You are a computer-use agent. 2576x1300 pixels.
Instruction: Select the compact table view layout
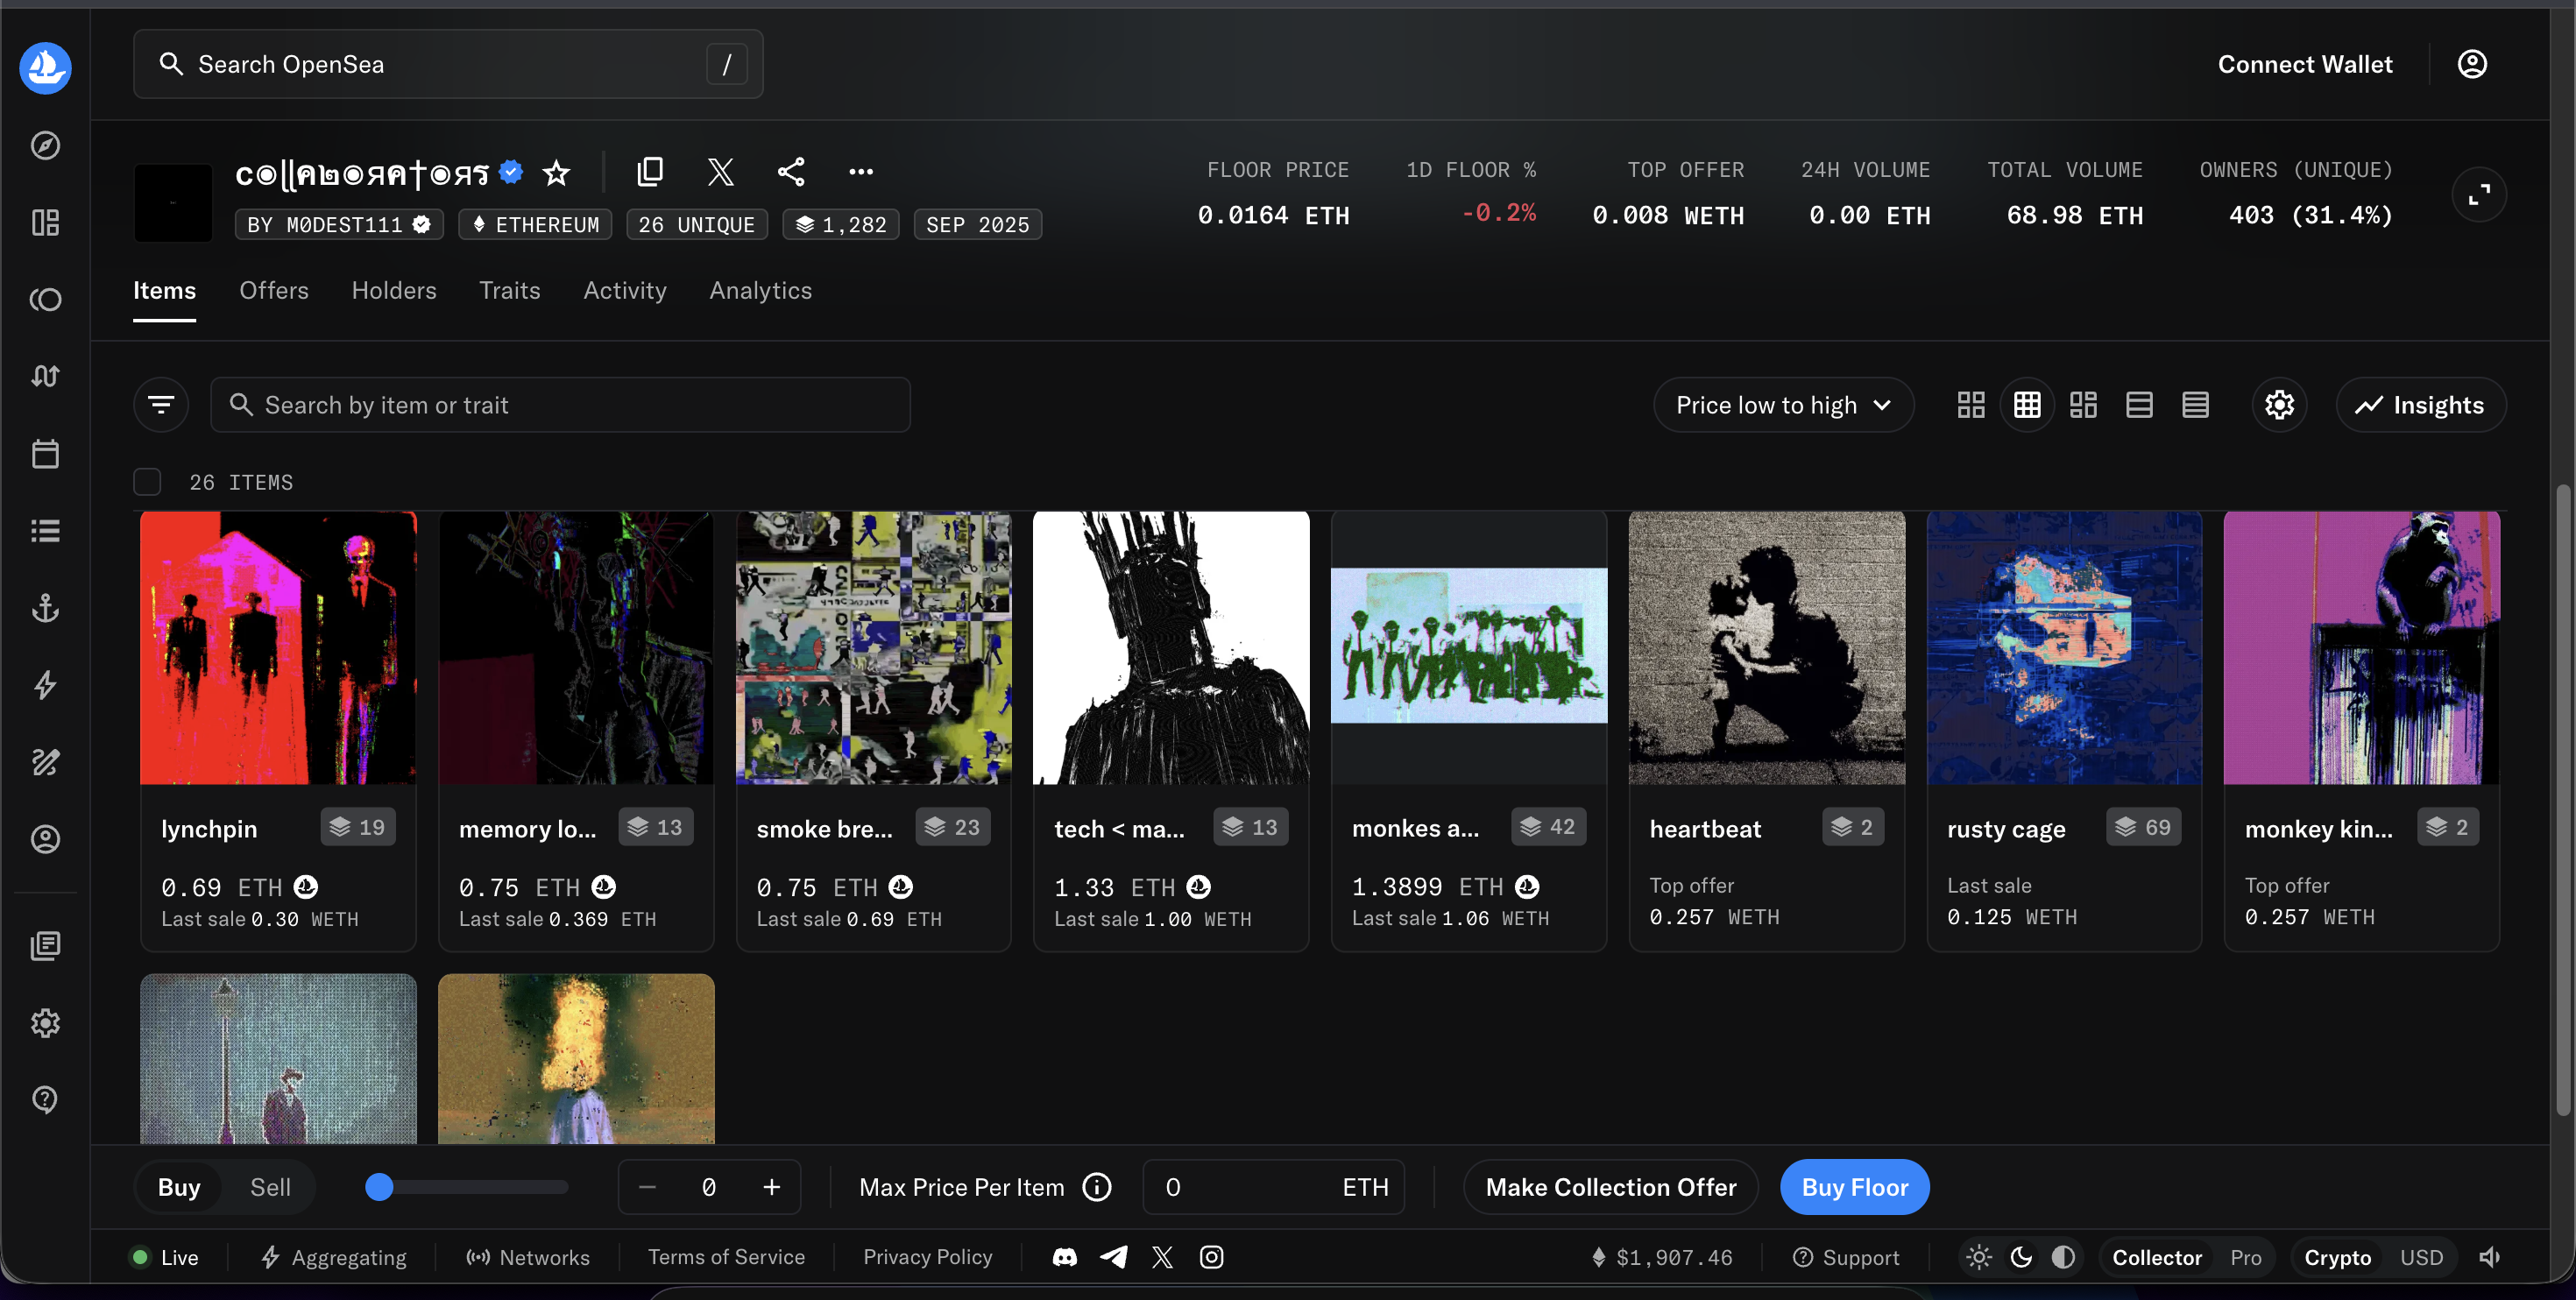point(2195,405)
